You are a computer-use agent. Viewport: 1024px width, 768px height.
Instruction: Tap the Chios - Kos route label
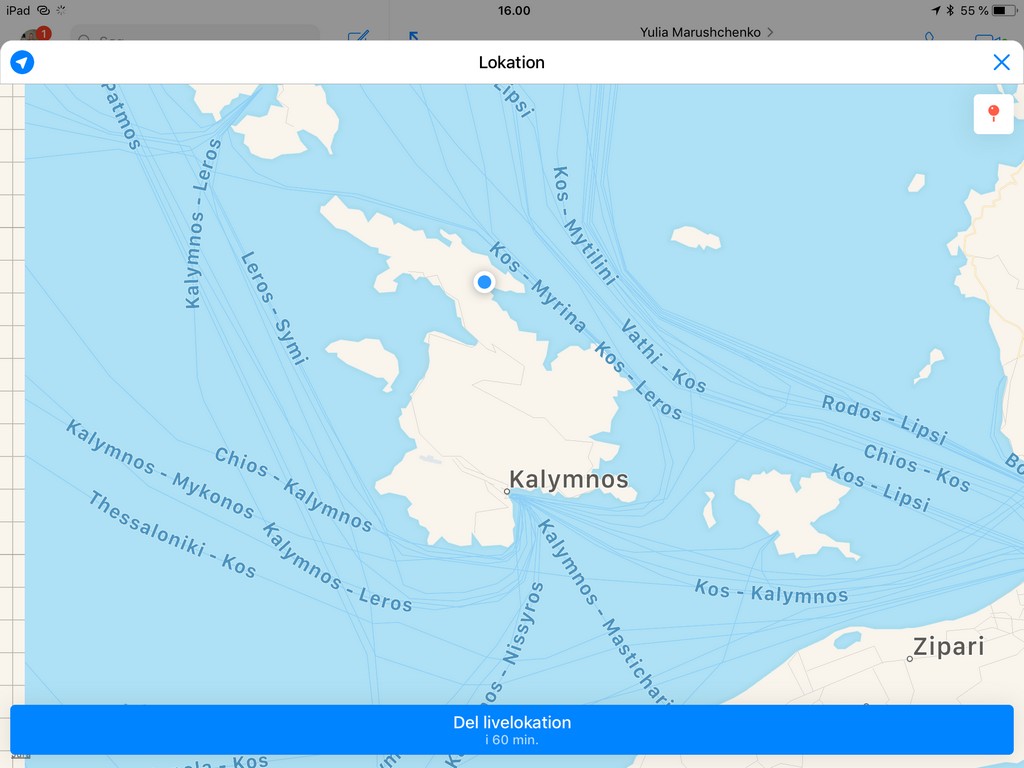917,467
